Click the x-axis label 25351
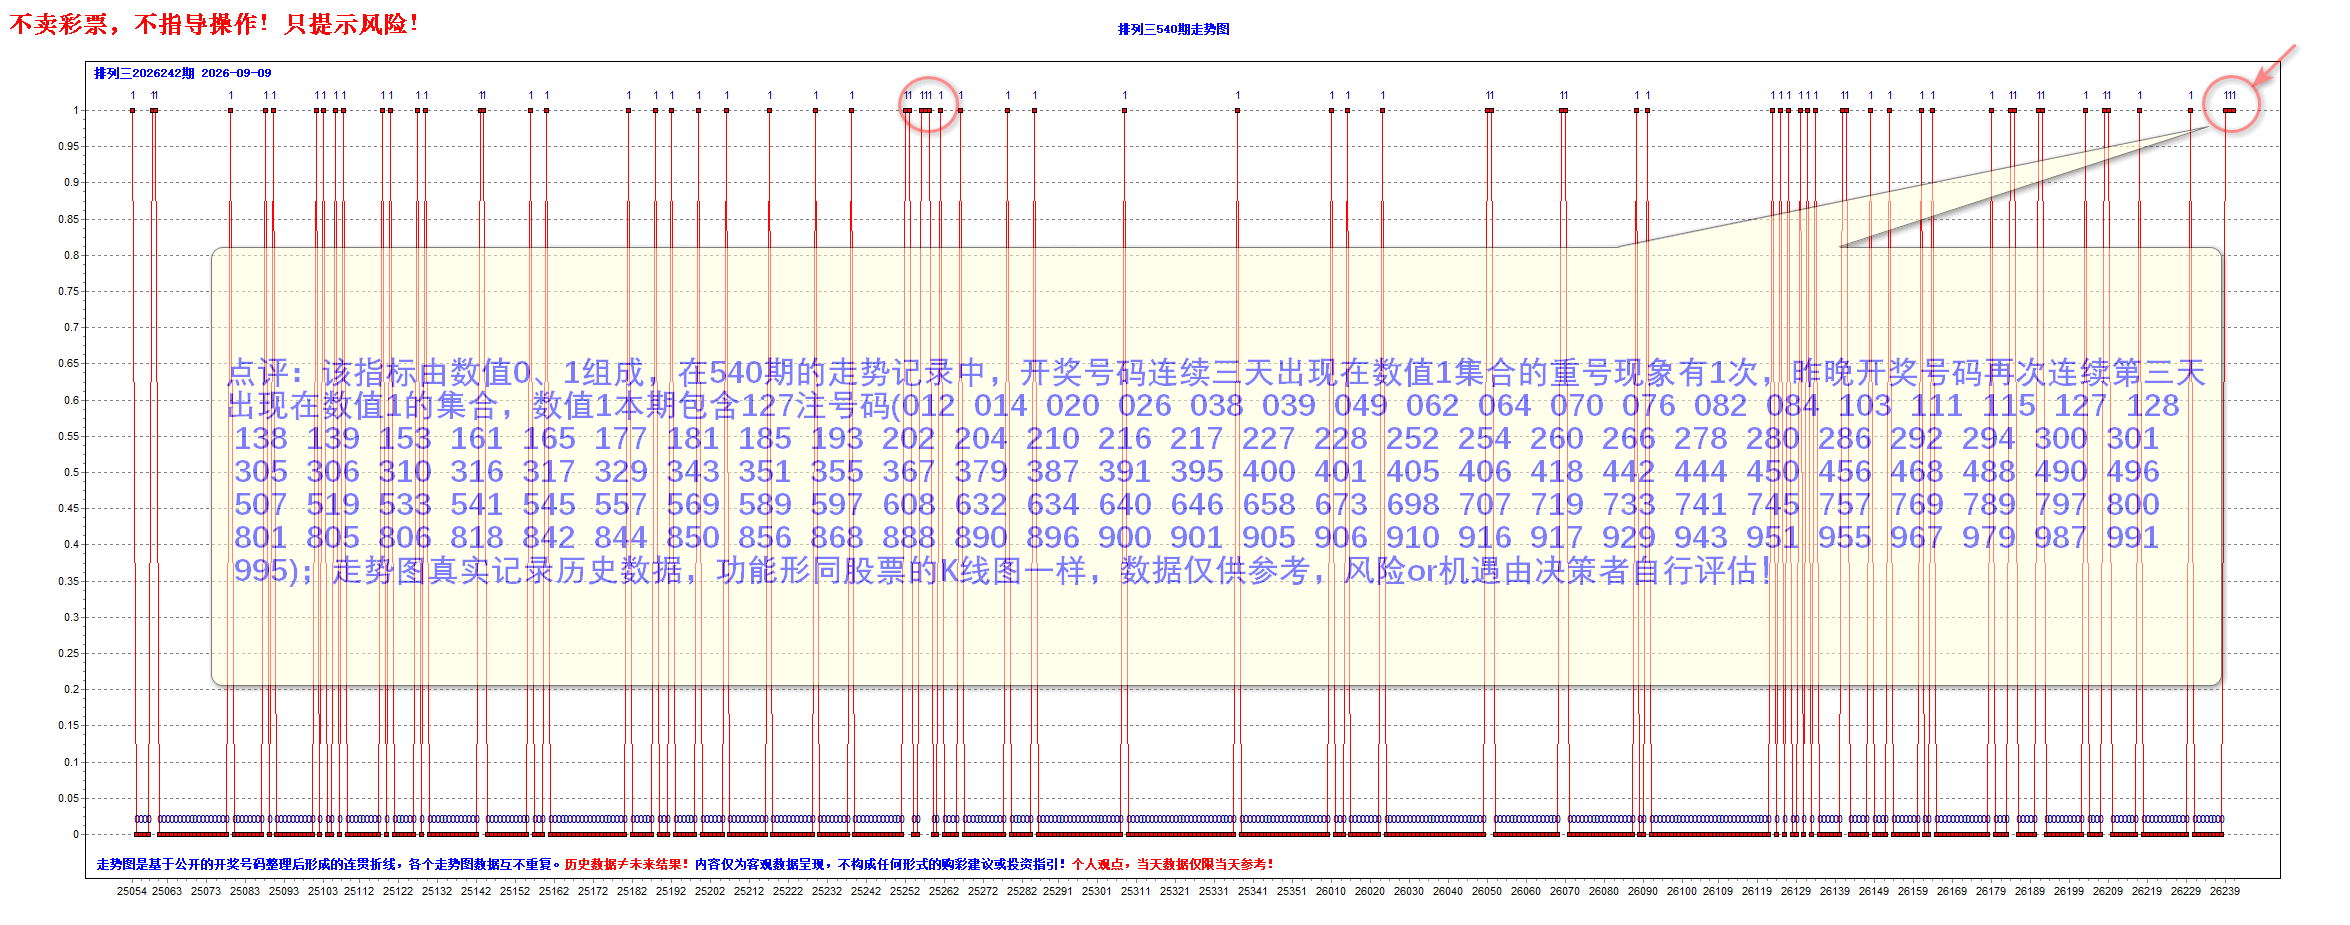Screen dimensions: 2350x925 coord(1291,891)
